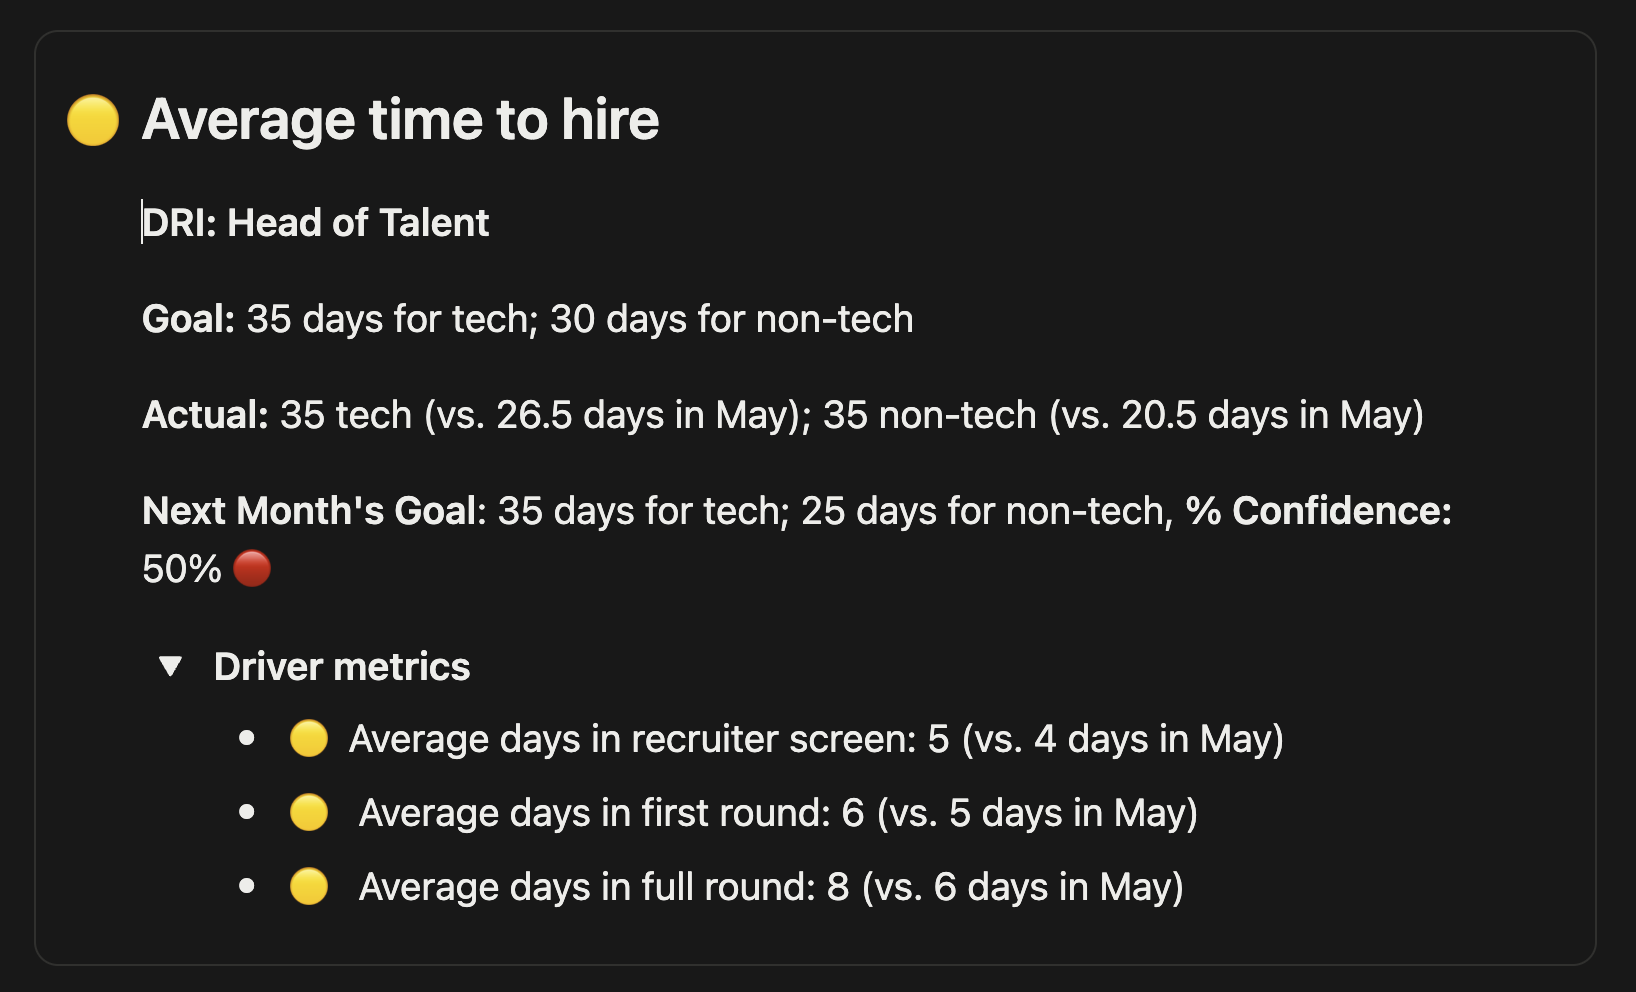Click yellow circle next to full round metric
1636x992 pixels.
click(309, 887)
